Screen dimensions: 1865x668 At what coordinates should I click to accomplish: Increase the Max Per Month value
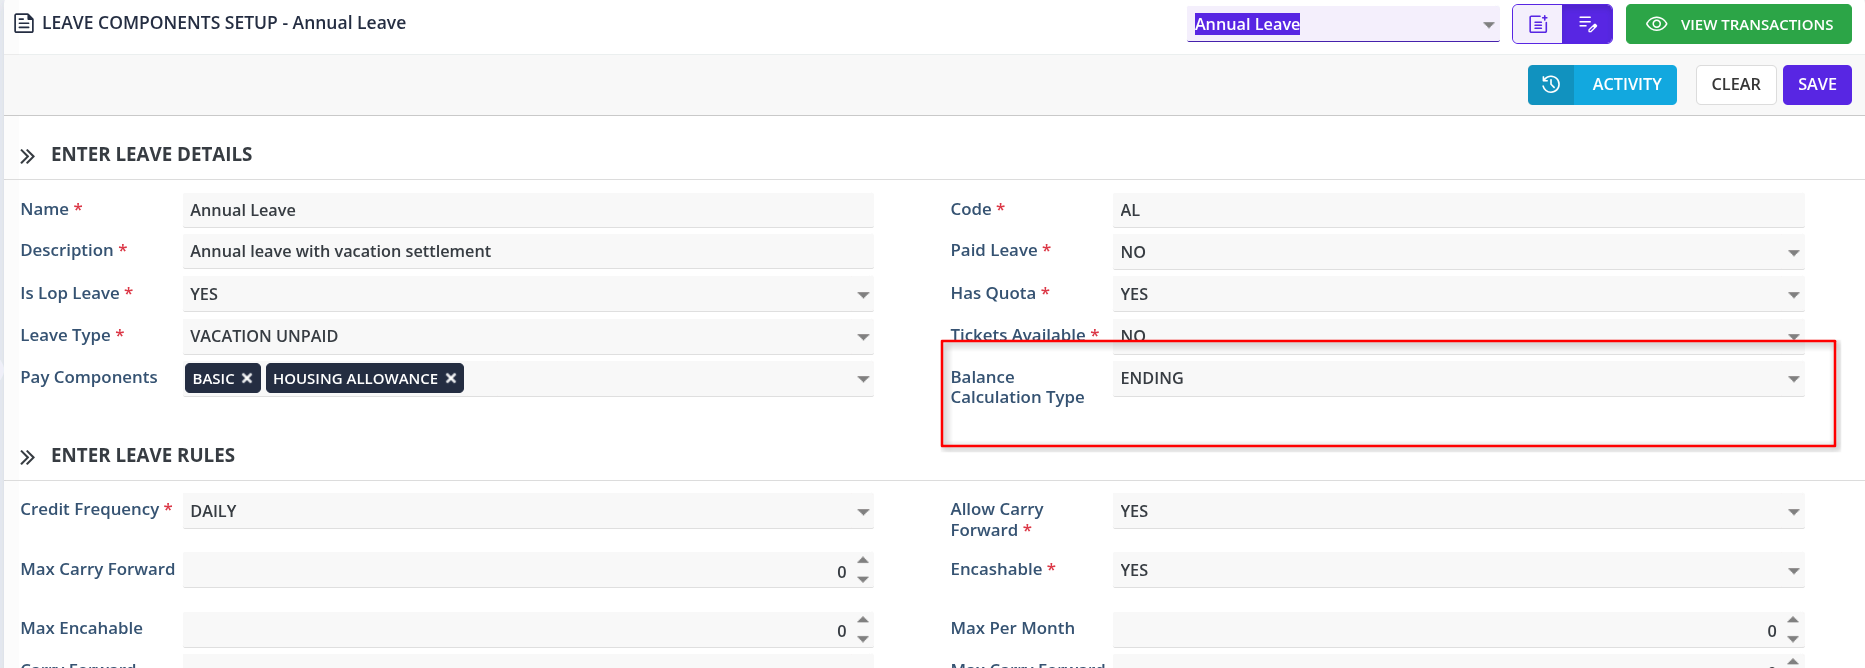tap(1793, 620)
